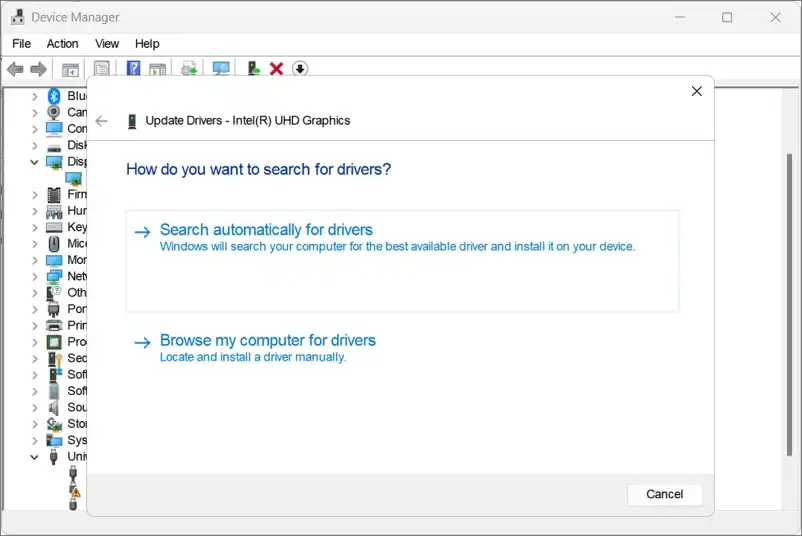802x536 pixels.
Task: Click the red X Uninstall device icon
Action: (x=276, y=69)
